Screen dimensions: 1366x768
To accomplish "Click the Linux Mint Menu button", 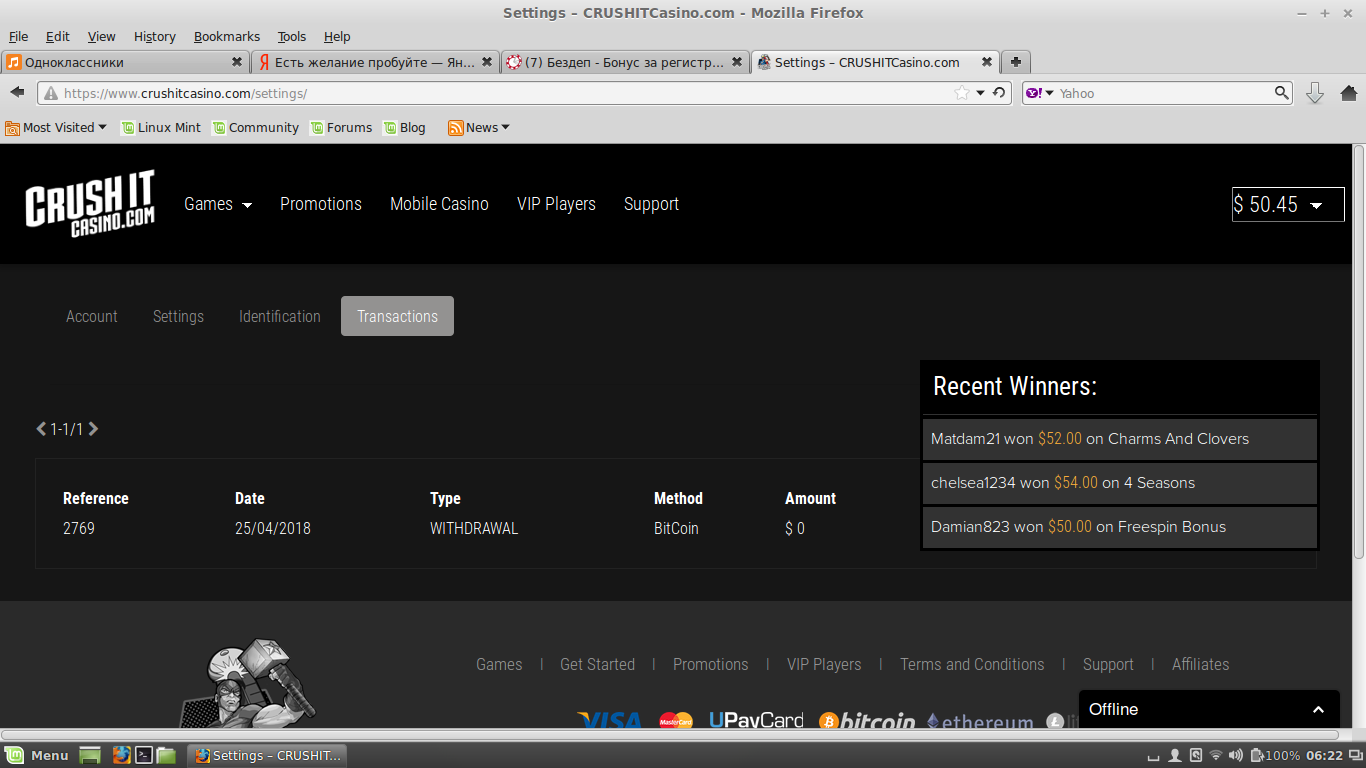I will coord(37,756).
